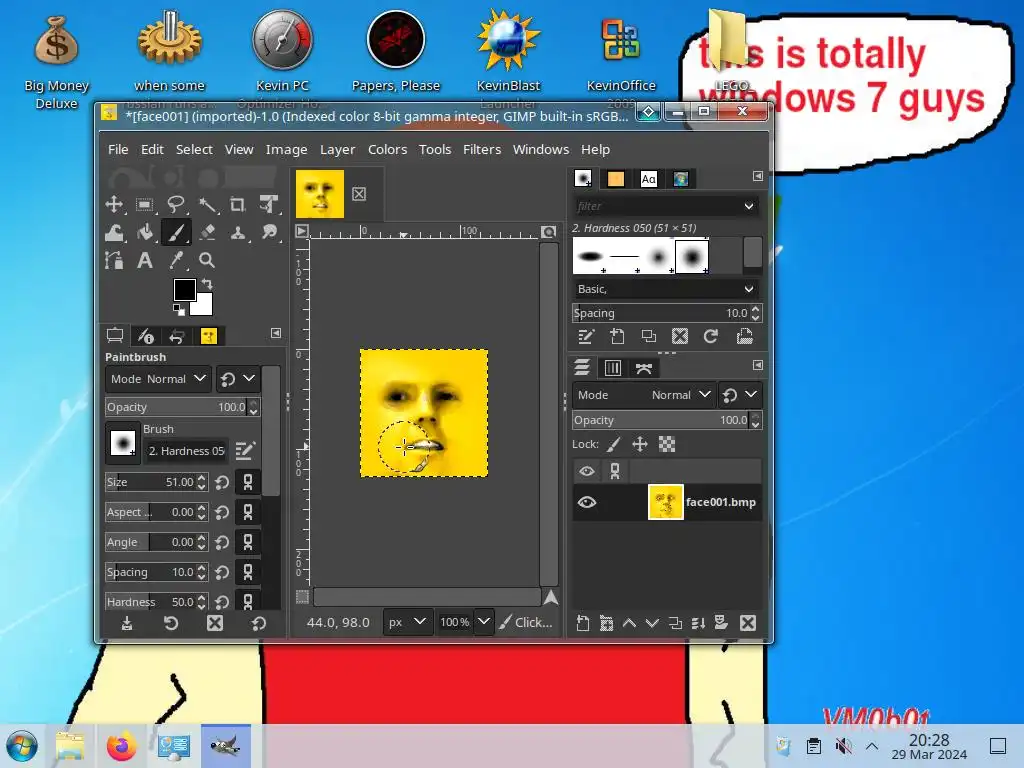Screen dimensions: 1024x768
Task: Swap foreground and background colors
Action: point(207,284)
